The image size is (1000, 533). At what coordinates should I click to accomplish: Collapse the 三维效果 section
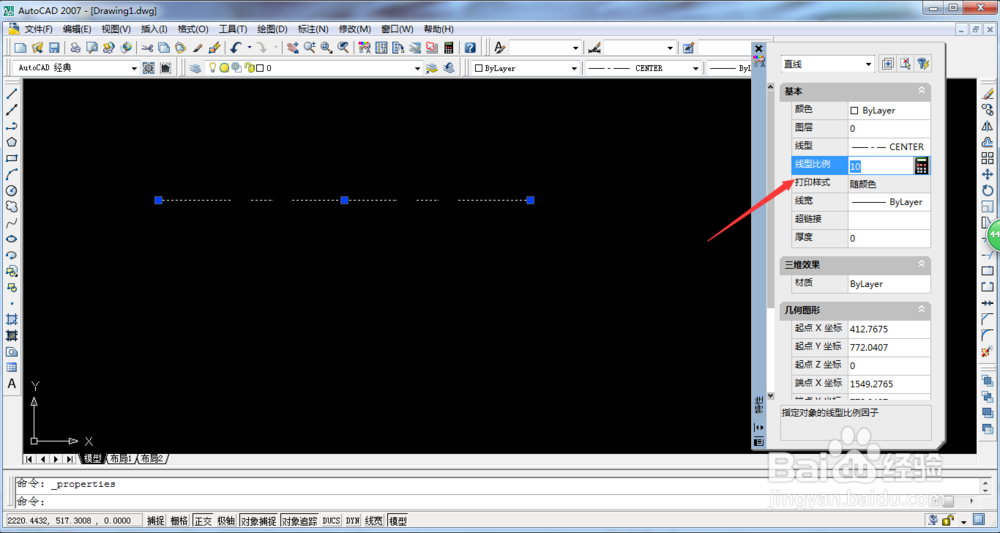(x=921, y=264)
